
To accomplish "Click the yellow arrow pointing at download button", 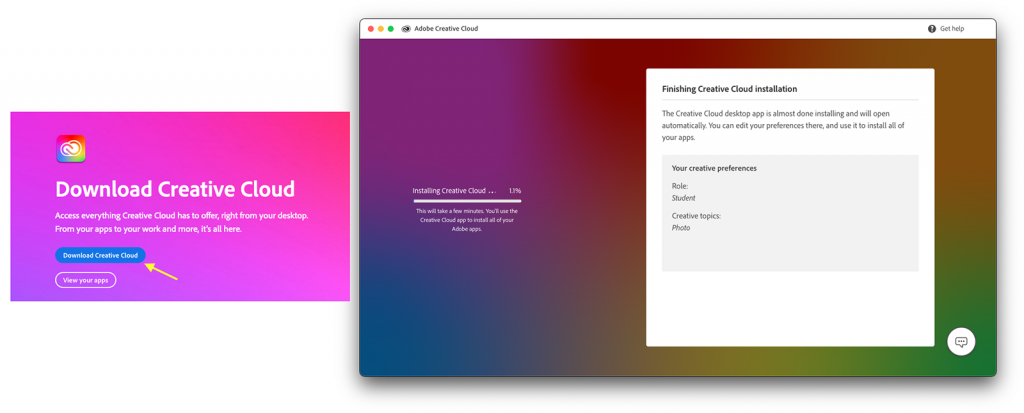I will [162, 270].
